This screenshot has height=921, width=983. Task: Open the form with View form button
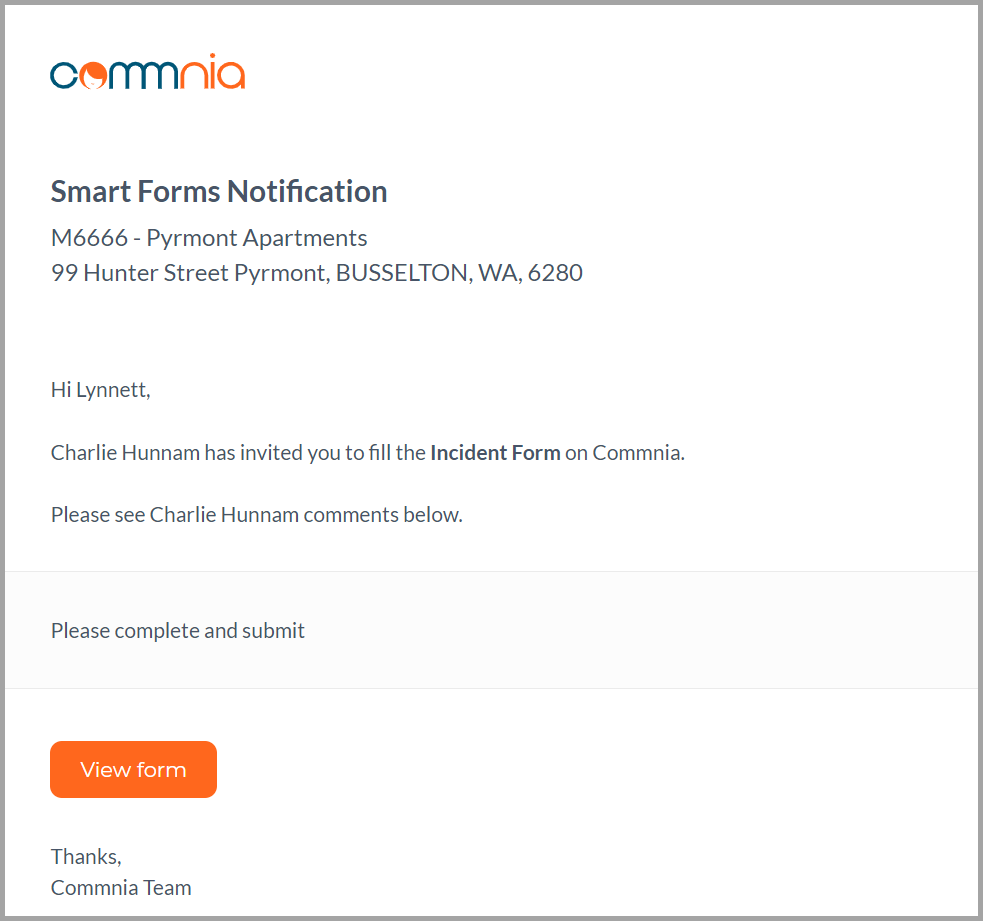click(x=134, y=769)
